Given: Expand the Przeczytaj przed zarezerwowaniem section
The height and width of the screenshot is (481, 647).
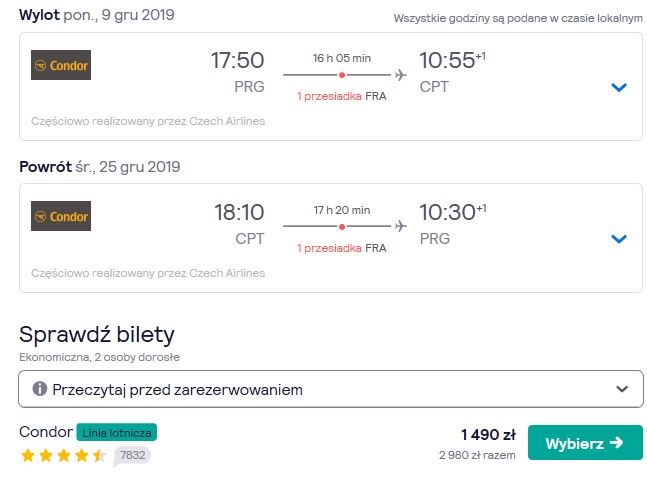Looking at the screenshot, I should click(x=331, y=389).
